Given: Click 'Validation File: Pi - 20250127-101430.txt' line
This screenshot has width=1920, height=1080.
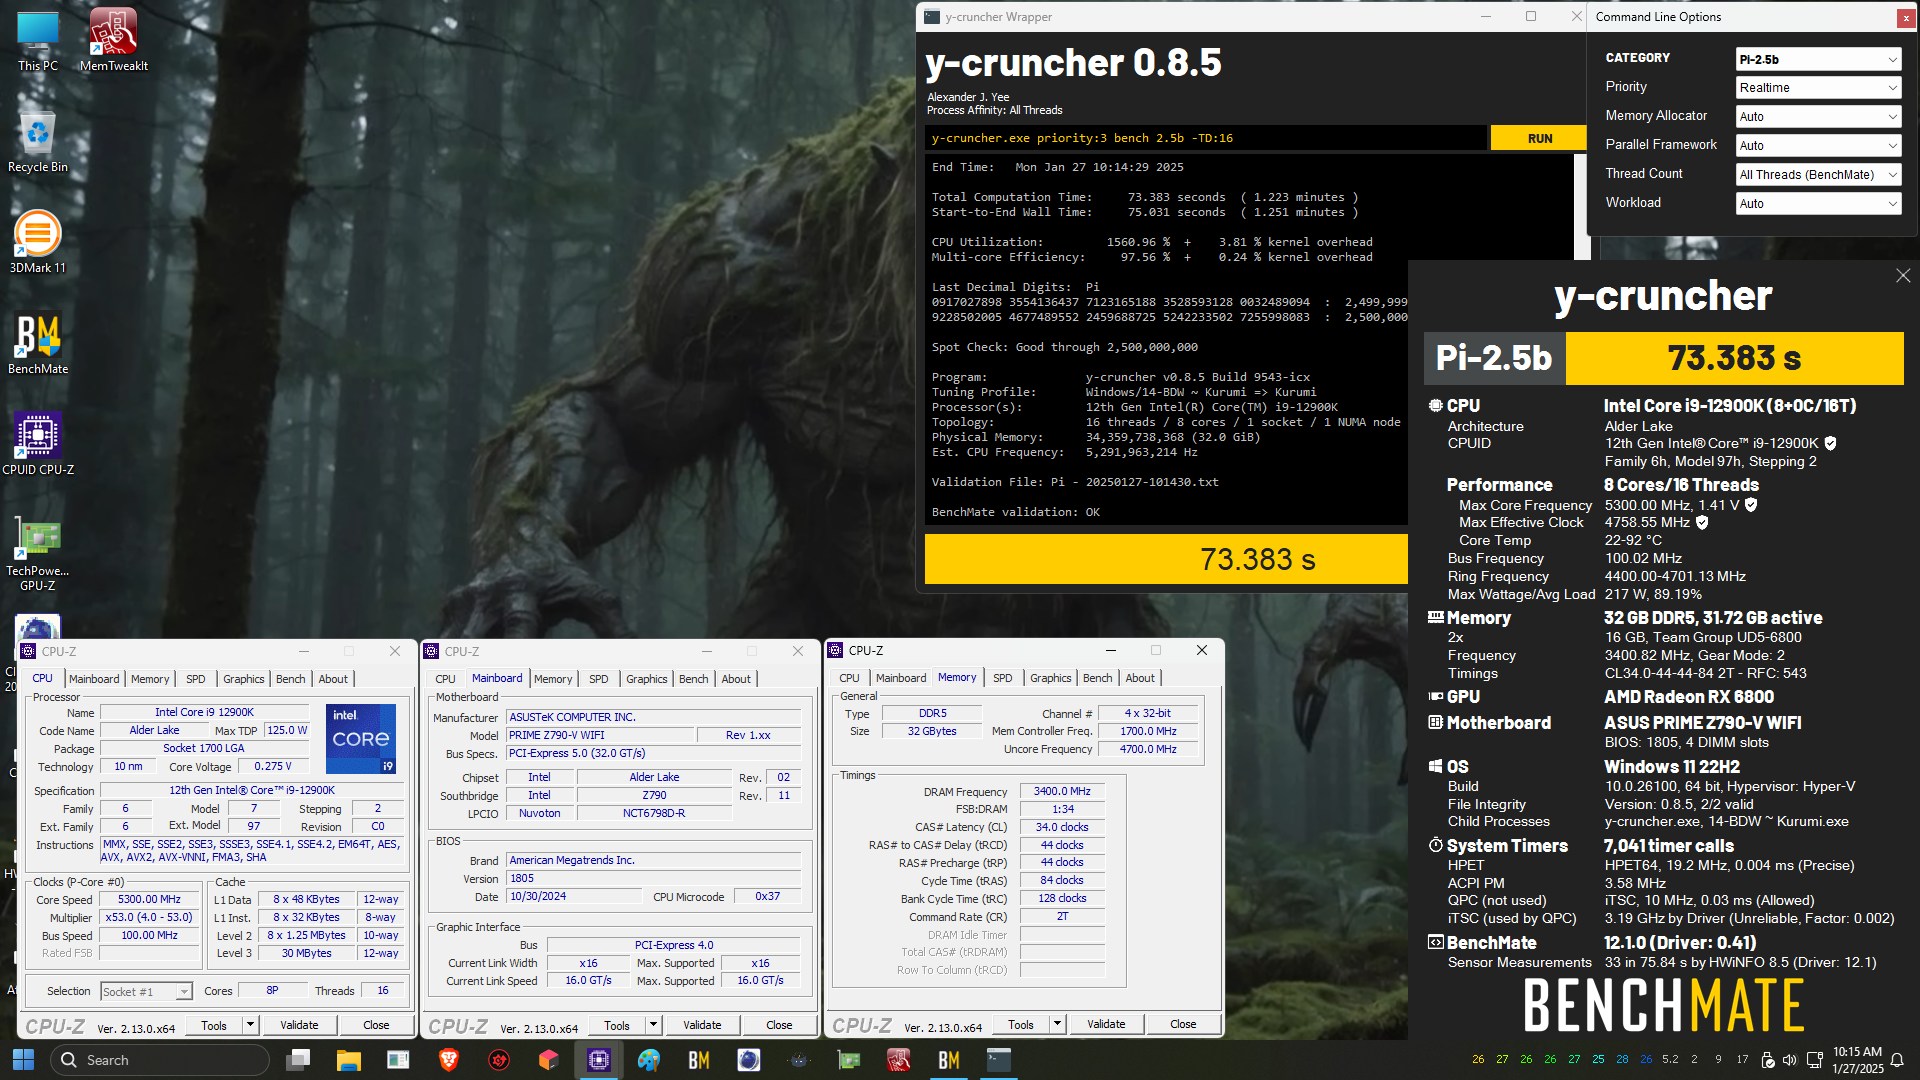Looking at the screenshot, I should (1075, 482).
